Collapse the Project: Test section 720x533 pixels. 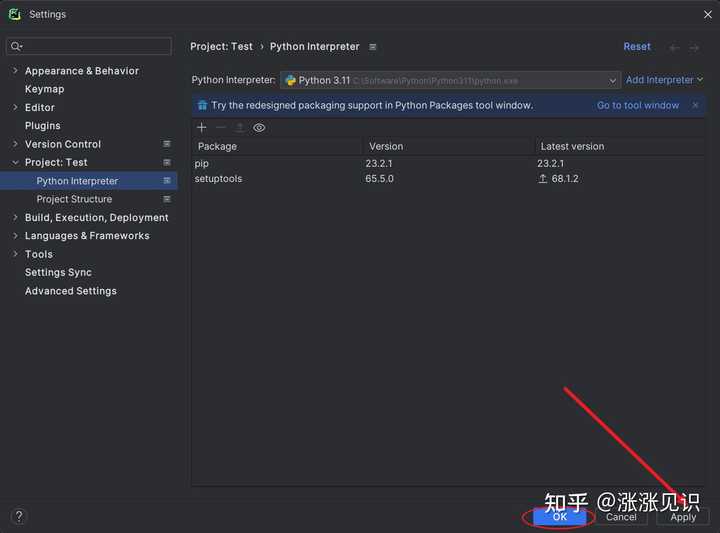click(15, 162)
